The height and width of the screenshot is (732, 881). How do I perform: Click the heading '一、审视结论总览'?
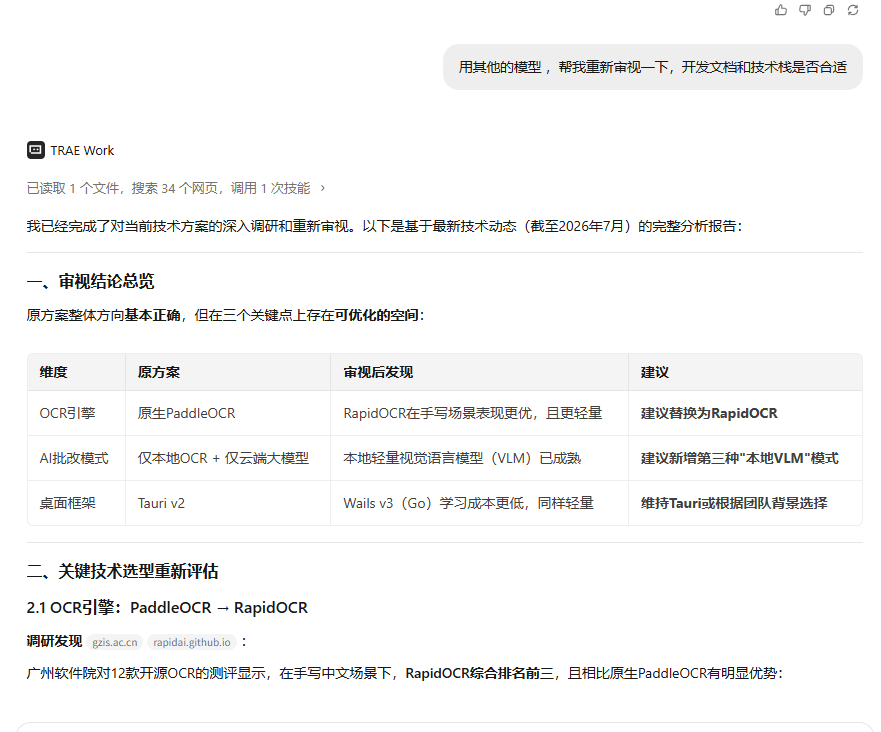[90, 281]
